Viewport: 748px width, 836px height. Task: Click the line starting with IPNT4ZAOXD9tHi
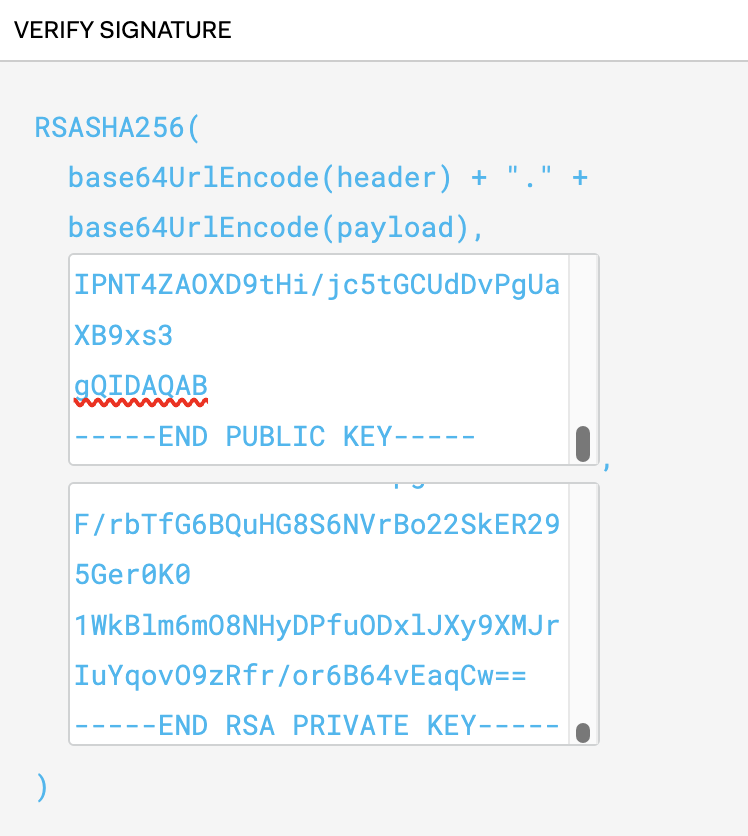pyautogui.click(x=317, y=286)
